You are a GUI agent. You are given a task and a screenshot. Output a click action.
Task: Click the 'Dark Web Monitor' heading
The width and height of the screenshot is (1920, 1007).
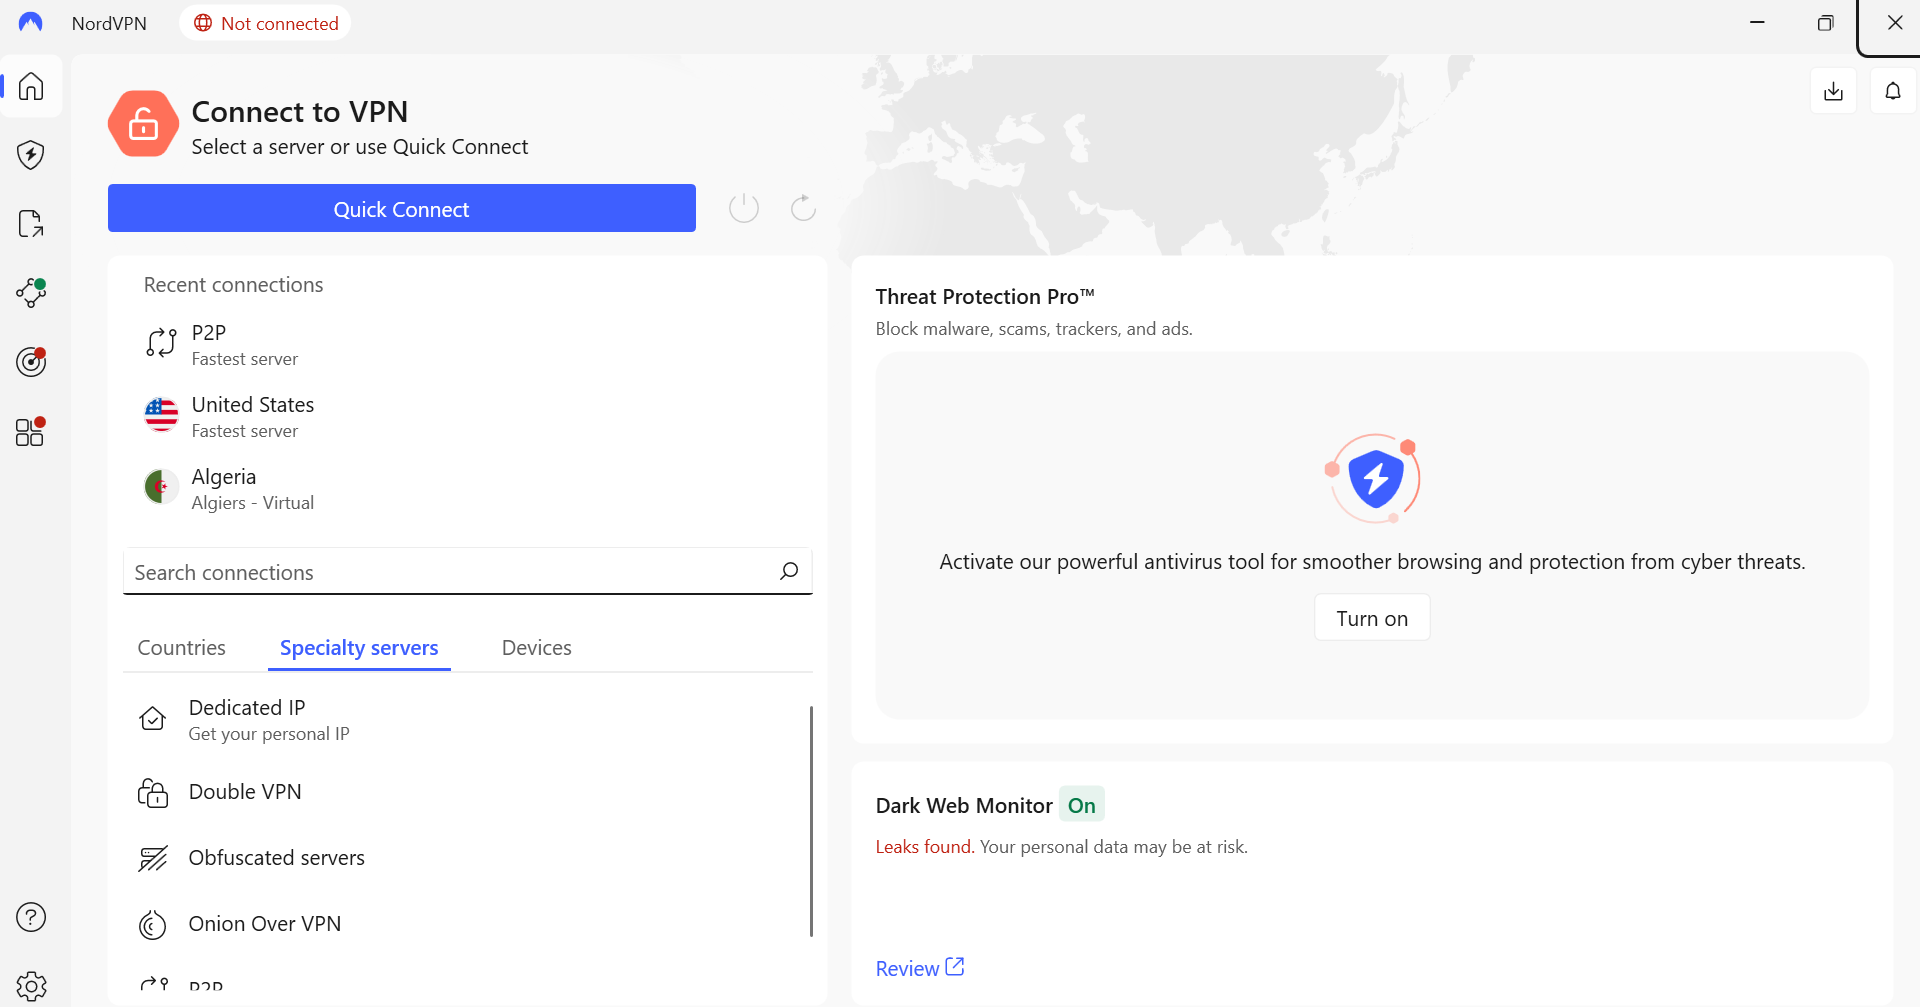click(x=964, y=806)
